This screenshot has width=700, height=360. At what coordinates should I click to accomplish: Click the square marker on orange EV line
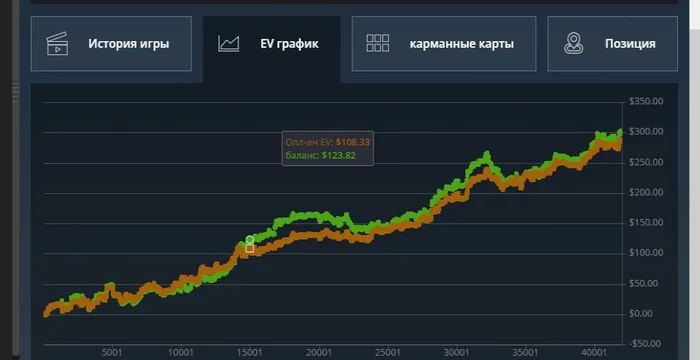pos(250,248)
